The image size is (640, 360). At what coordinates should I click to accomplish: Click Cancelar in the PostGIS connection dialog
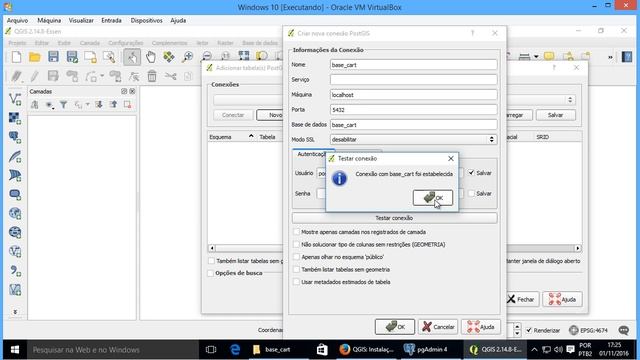pos(438,327)
